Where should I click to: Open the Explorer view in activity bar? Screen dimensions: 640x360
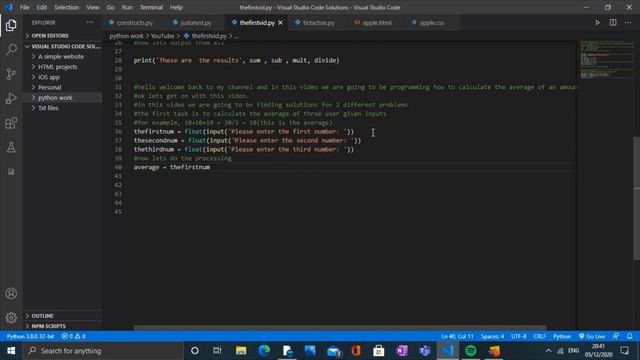coord(11,25)
